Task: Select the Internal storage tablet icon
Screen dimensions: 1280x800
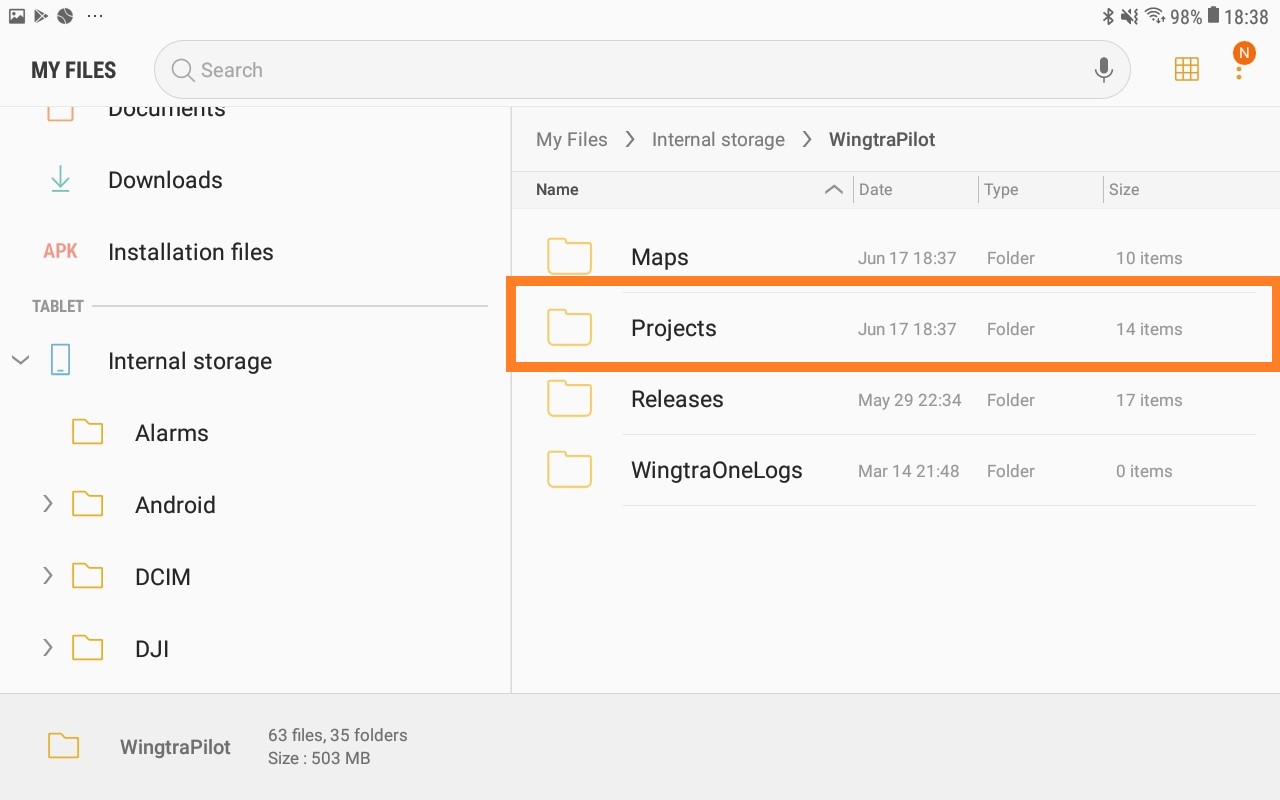Action: 60,361
